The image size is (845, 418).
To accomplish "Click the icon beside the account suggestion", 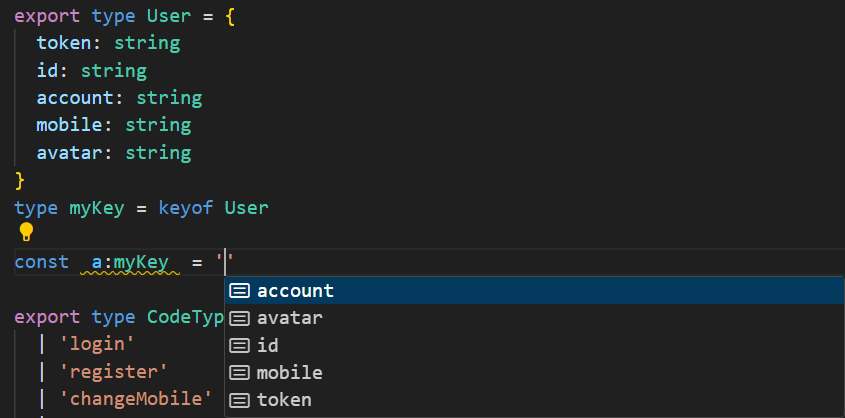I will [x=239, y=291].
